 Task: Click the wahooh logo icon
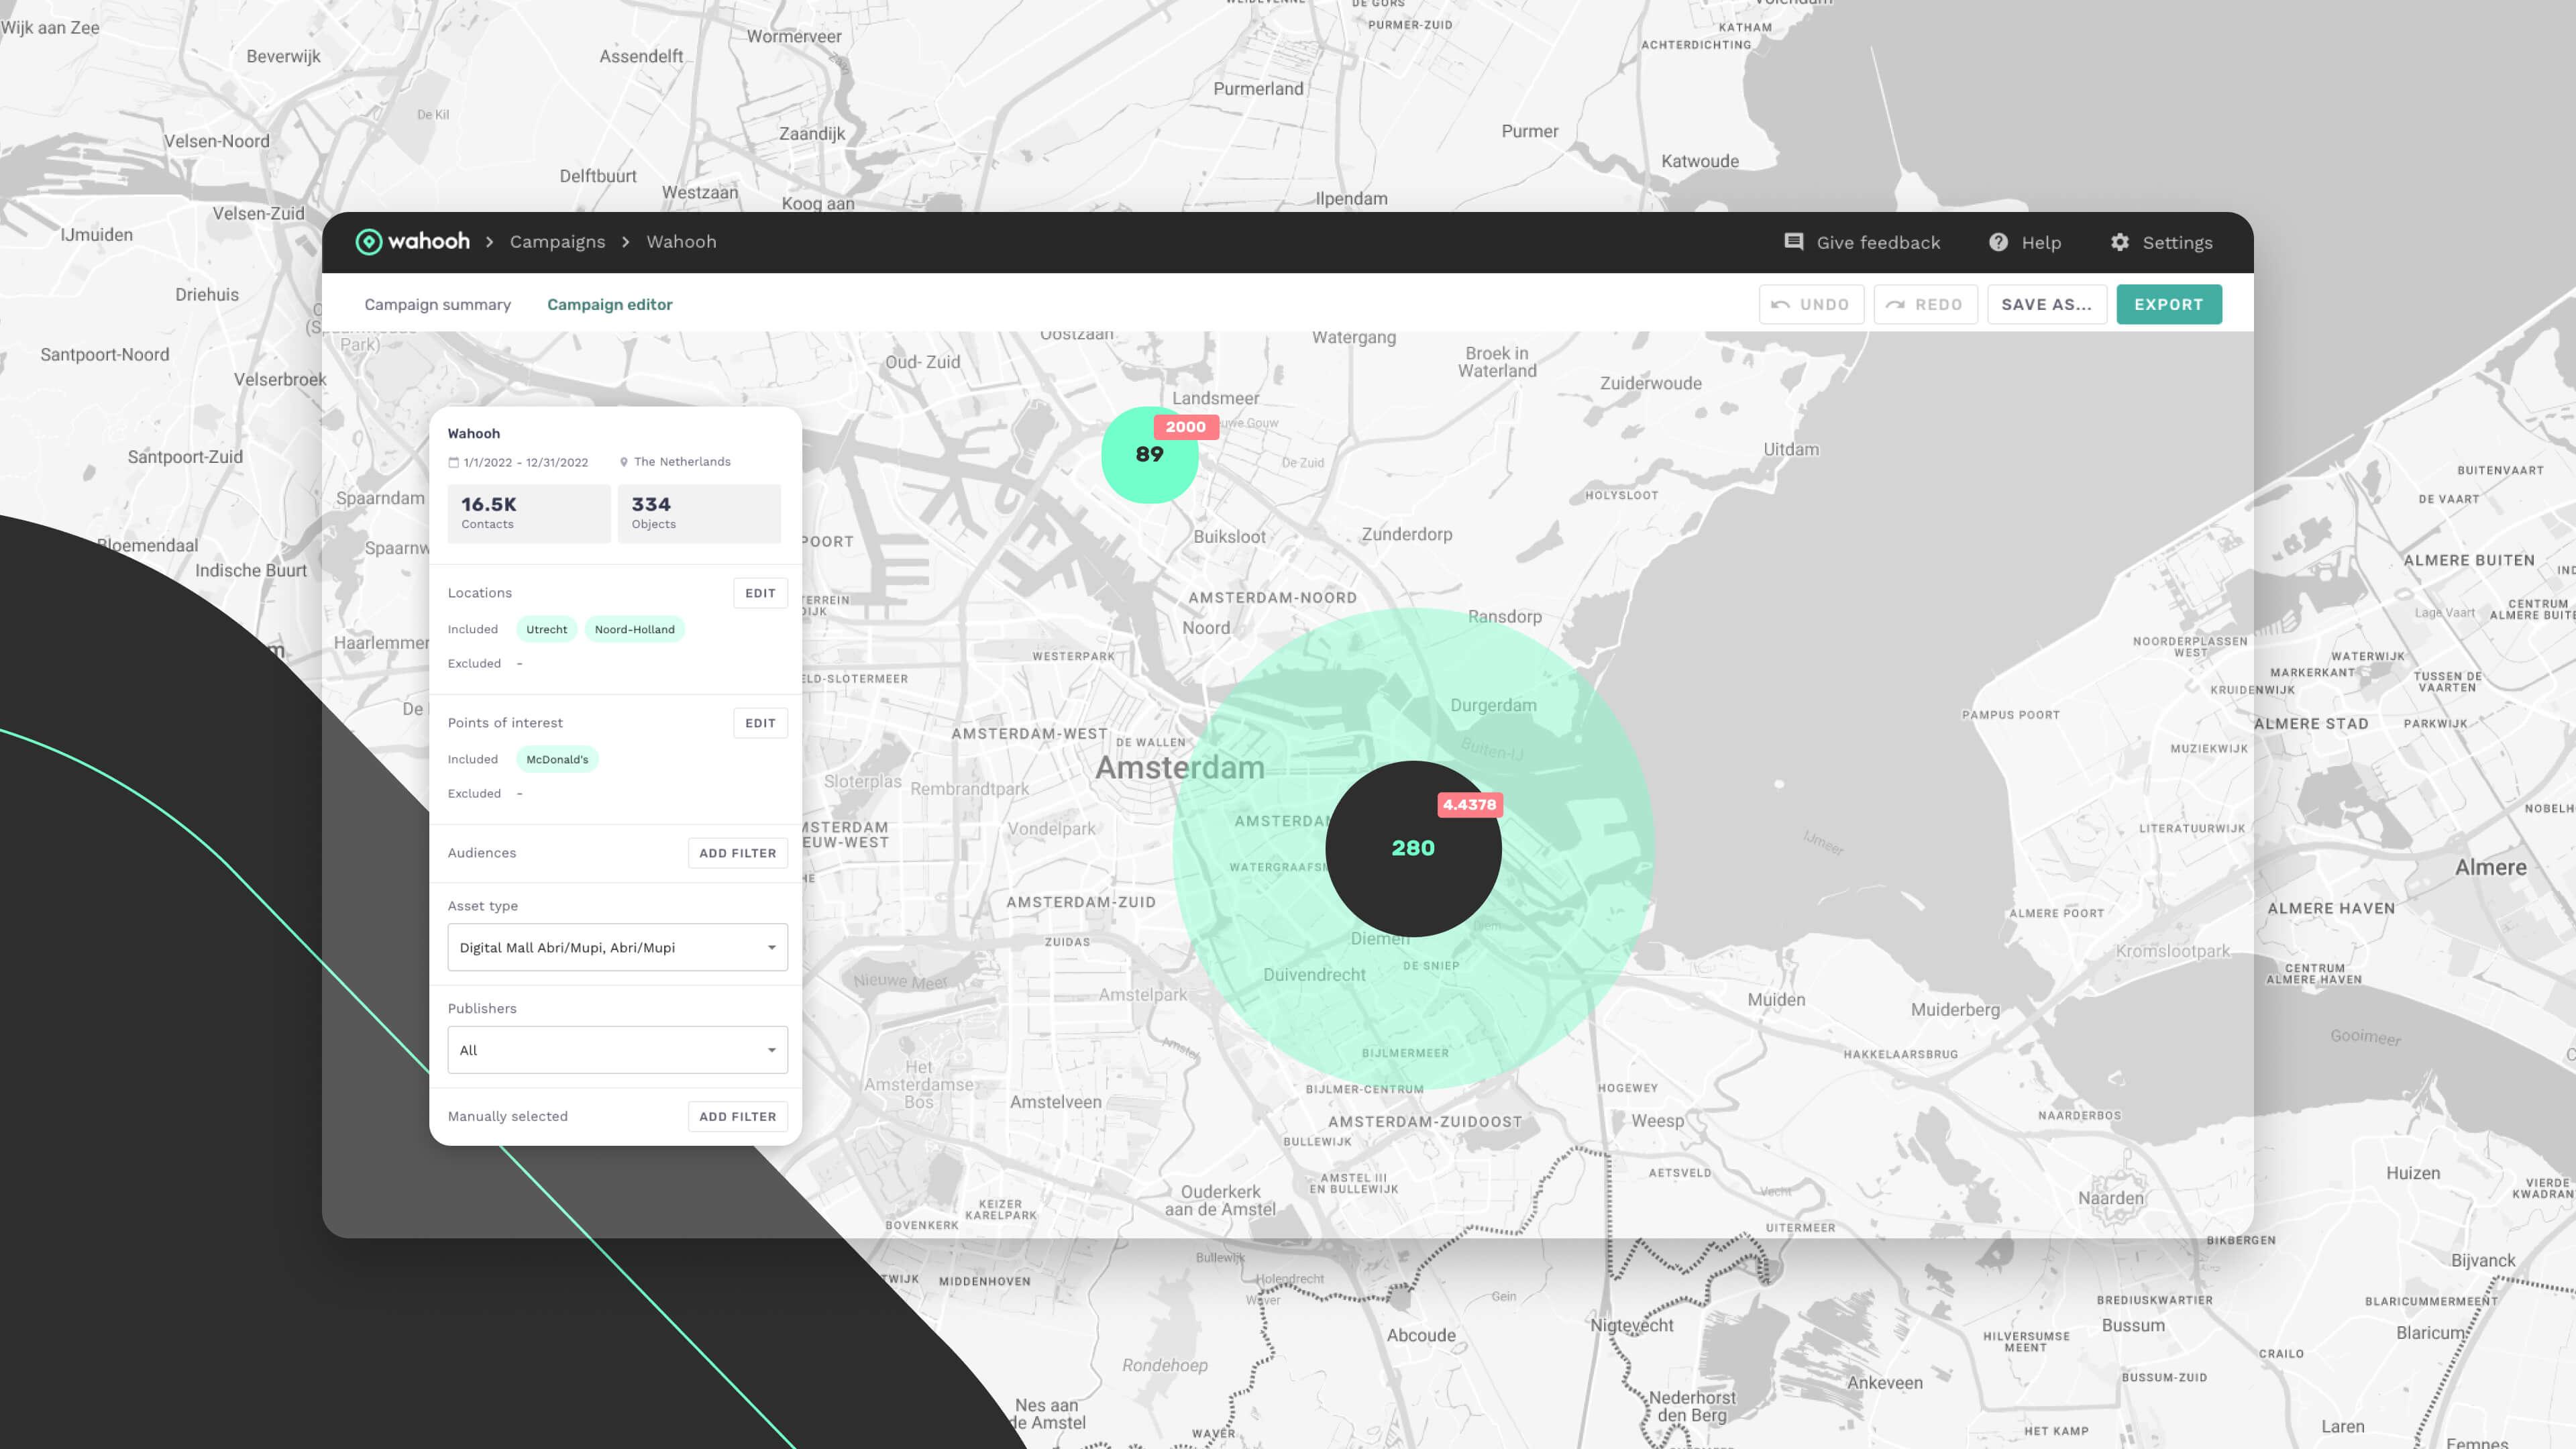click(369, 242)
